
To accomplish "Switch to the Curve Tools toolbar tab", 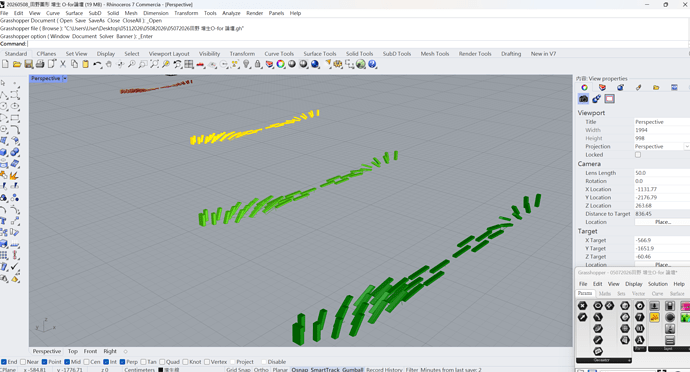I will click(279, 54).
